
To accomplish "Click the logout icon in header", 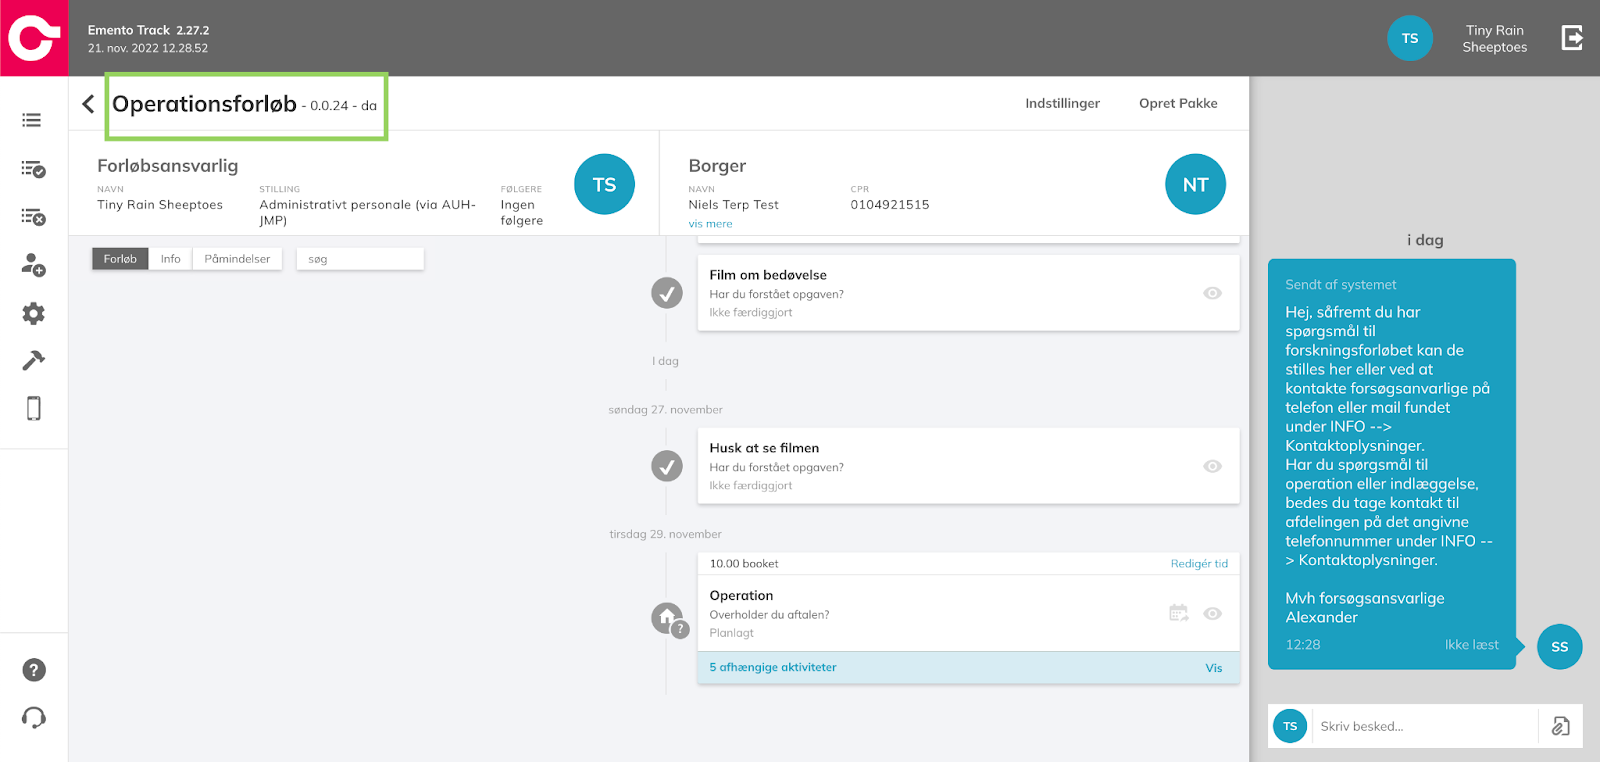I will pos(1572,38).
